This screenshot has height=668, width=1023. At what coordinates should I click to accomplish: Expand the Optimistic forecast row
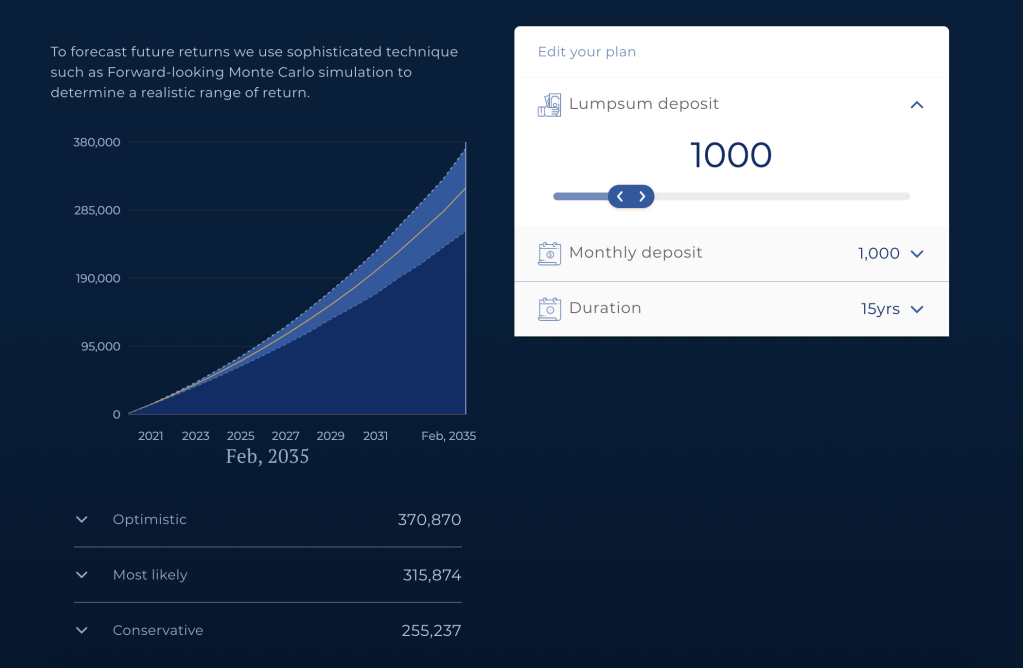tap(82, 520)
